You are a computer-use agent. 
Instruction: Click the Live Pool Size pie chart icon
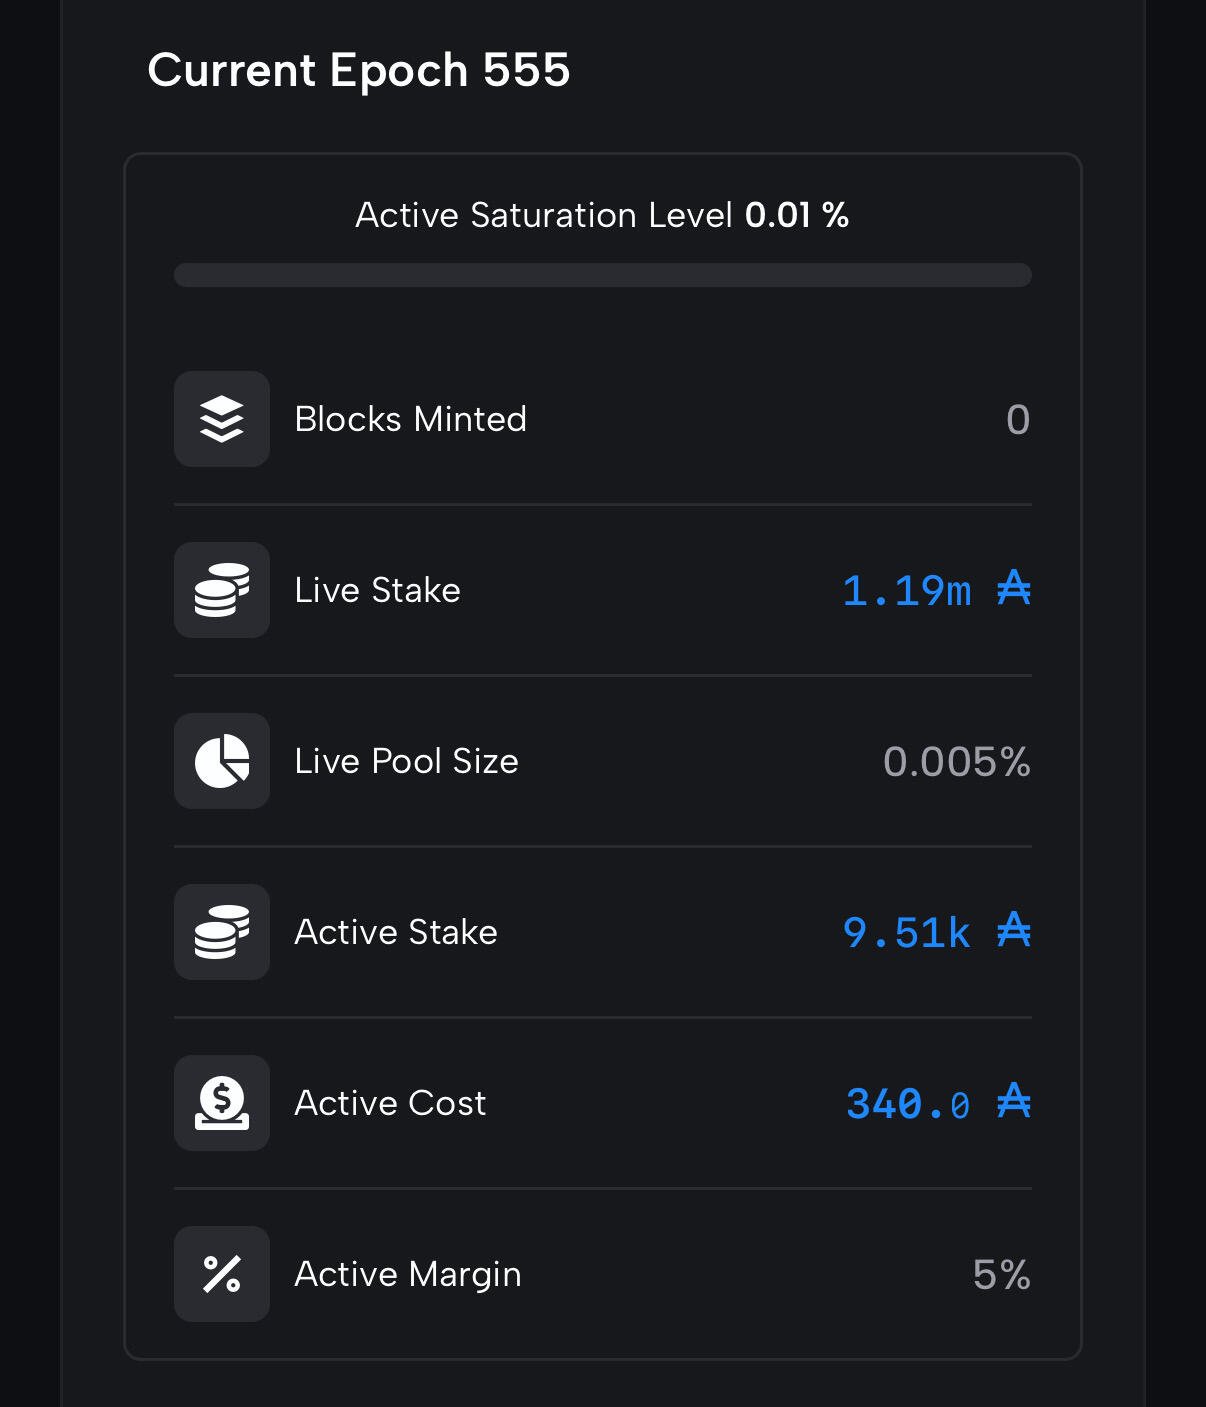tap(222, 761)
